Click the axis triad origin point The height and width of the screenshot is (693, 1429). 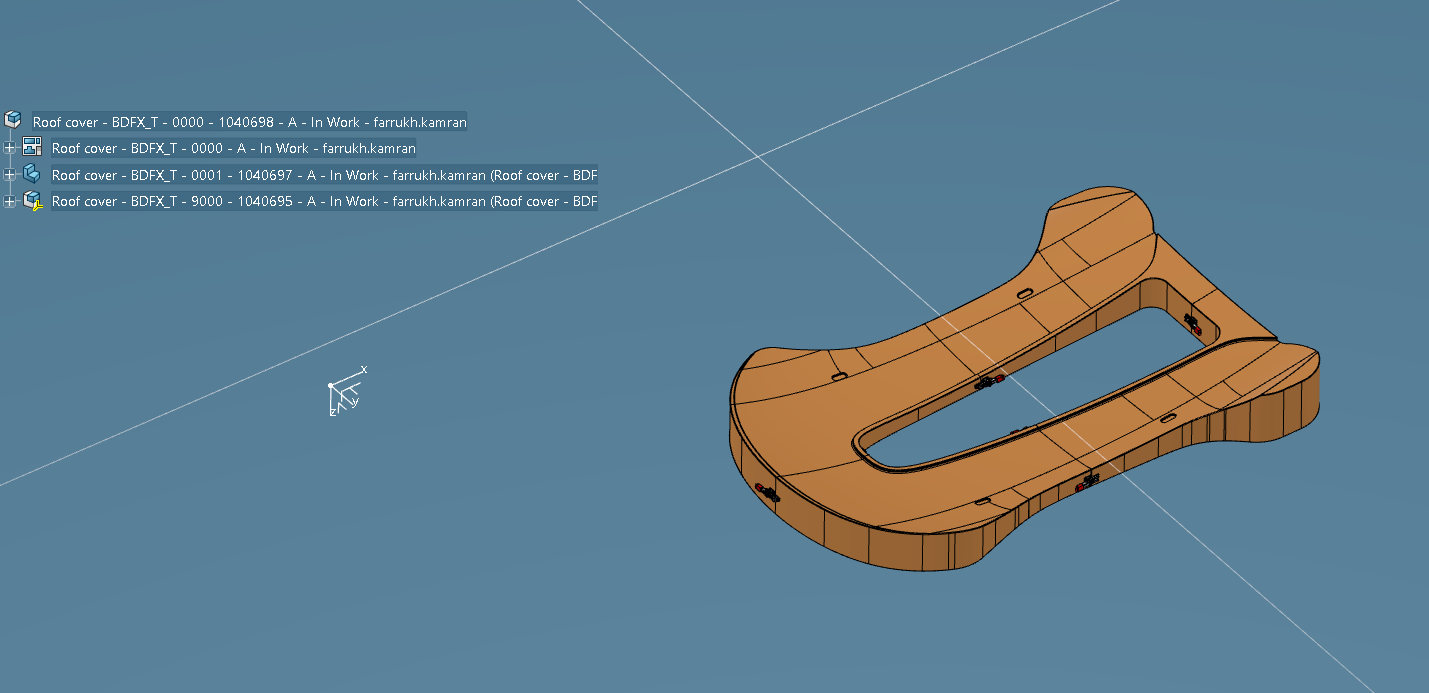coord(331,385)
